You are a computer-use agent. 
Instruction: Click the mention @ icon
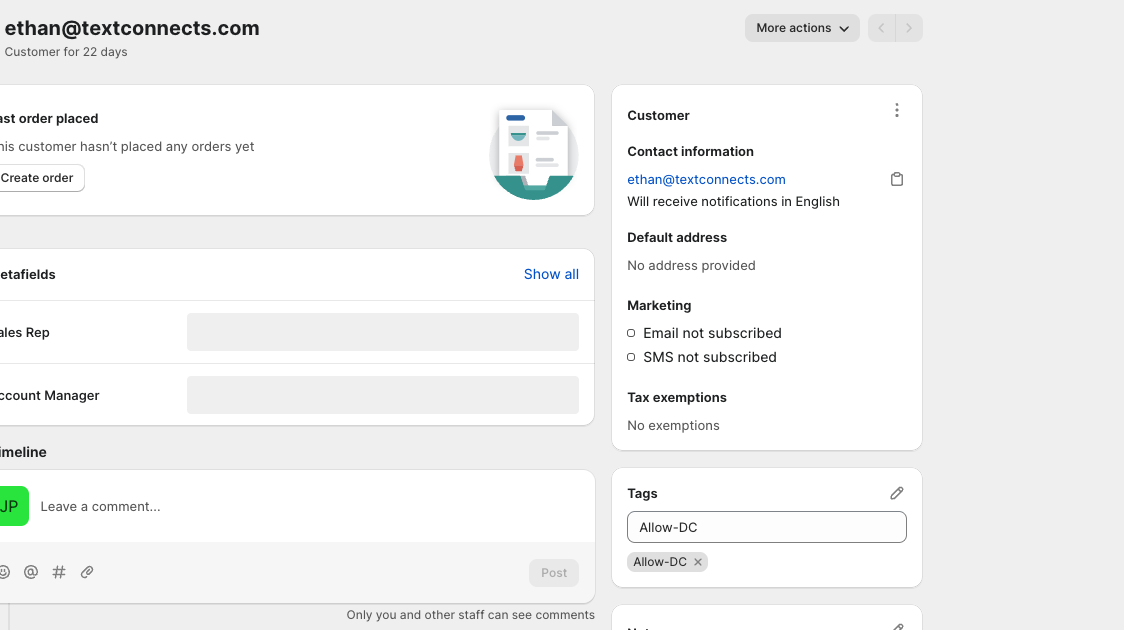(x=31, y=572)
